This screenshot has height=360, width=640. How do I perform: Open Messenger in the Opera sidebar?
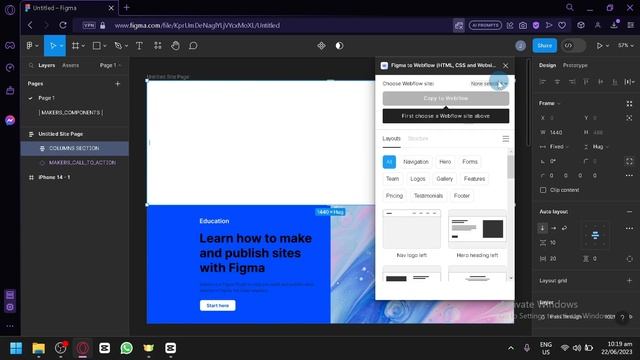tap(10, 120)
